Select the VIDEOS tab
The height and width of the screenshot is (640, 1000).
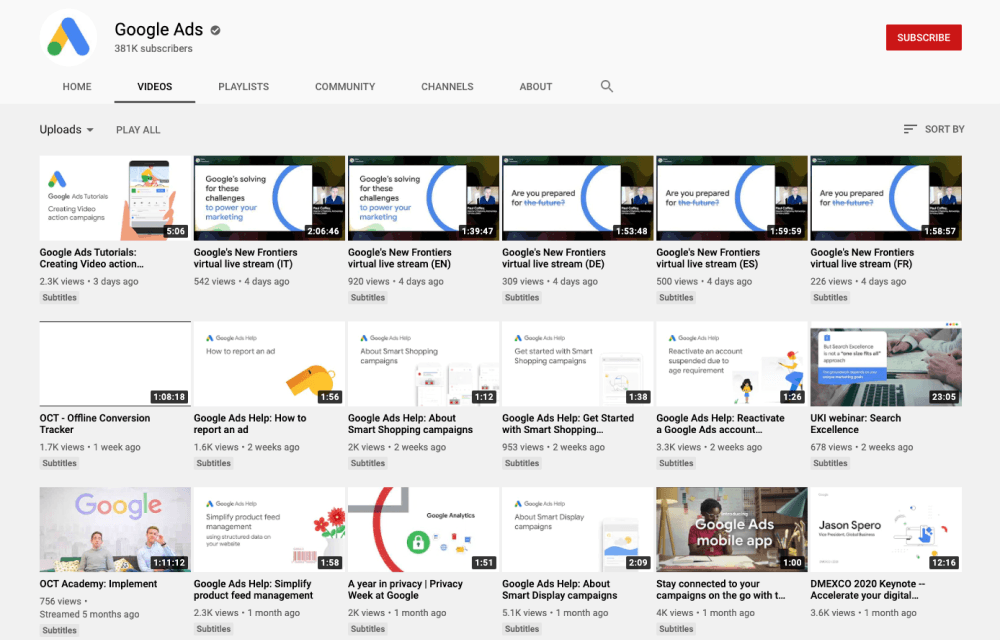click(154, 87)
